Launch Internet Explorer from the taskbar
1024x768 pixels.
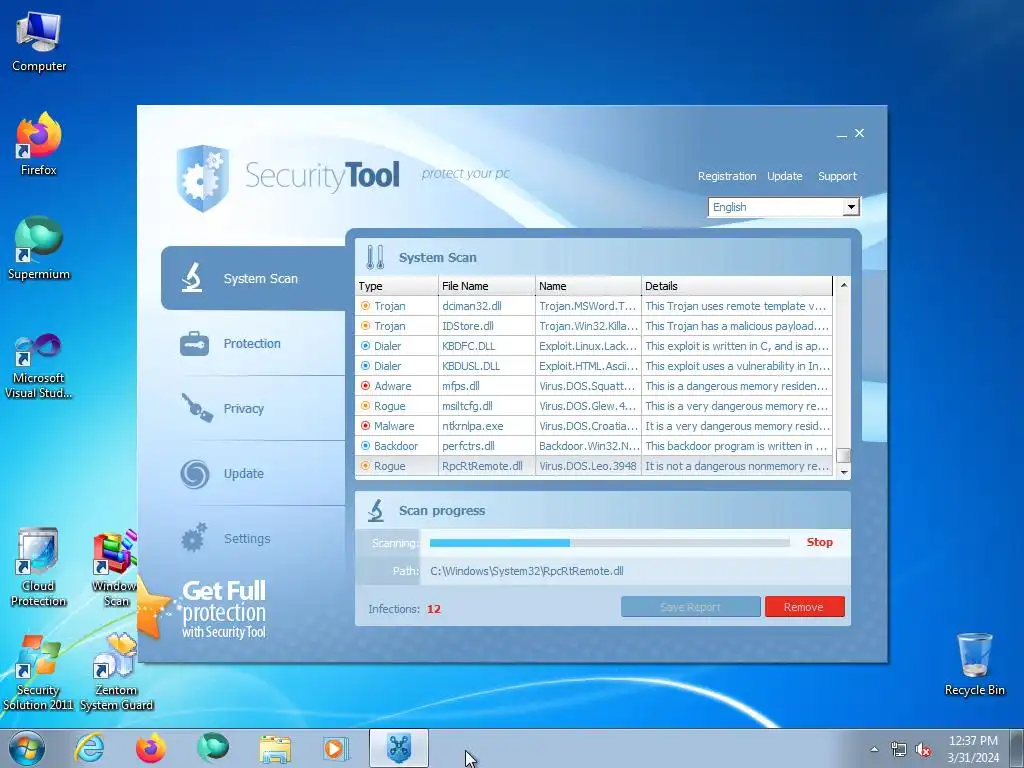pyautogui.click(x=89, y=748)
